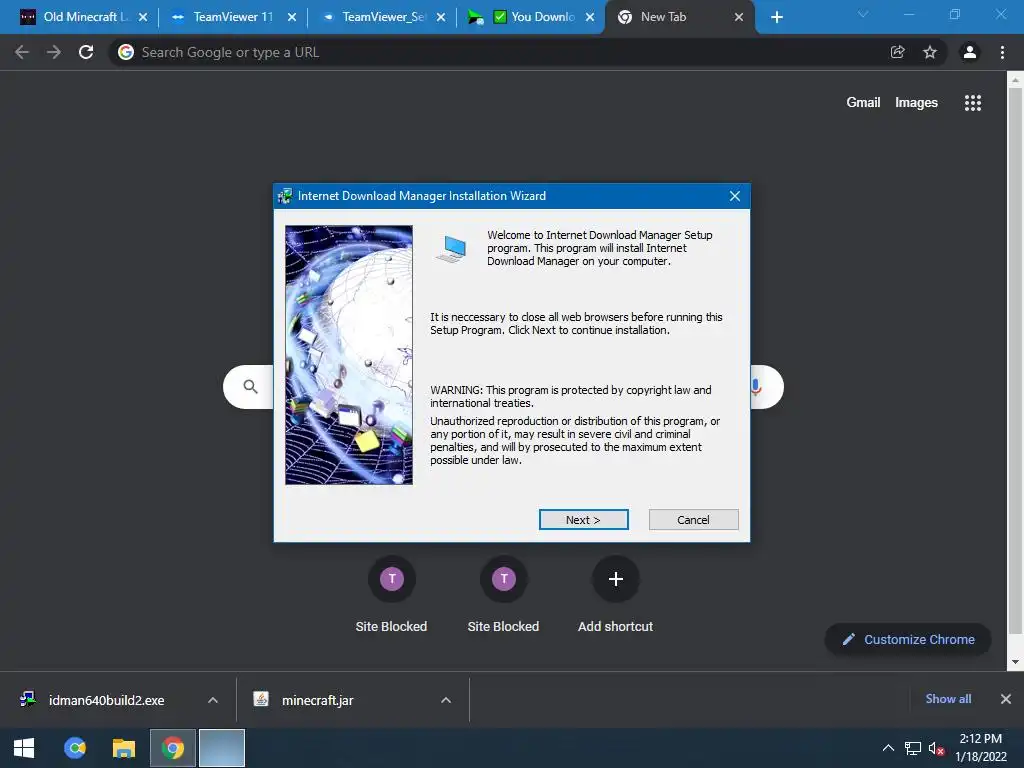Bookmark this tab with star icon
The image size is (1024, 768).
pos(930,52)
